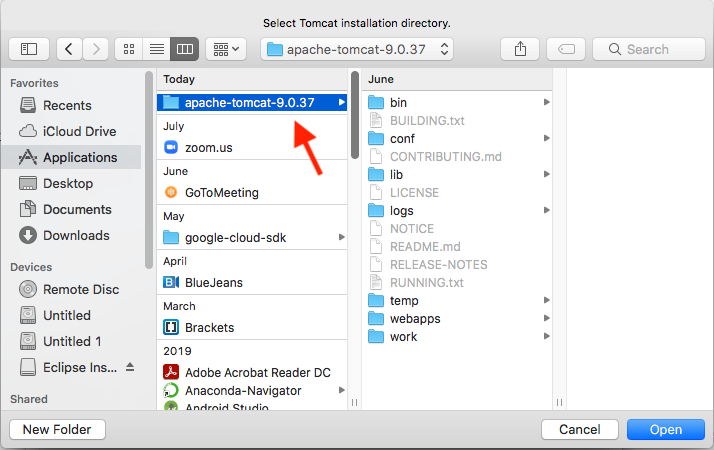Click the BUILDING.txt file
The height and width of the screenshot is (450, 714).
tap(457, 120)
